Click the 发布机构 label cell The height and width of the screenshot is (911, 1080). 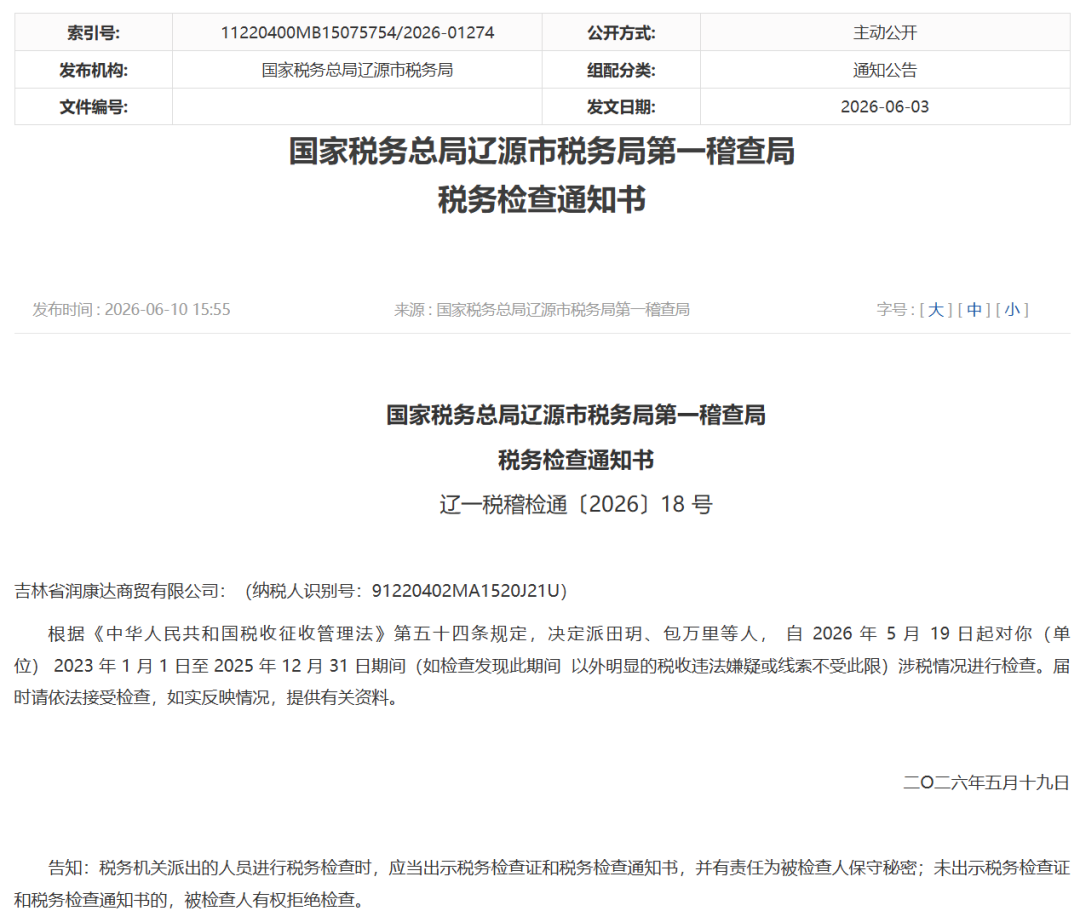94,70
